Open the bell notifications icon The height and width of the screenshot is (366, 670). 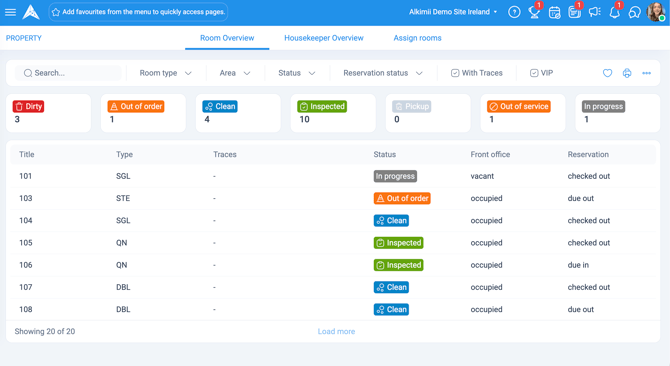(614, 12)
